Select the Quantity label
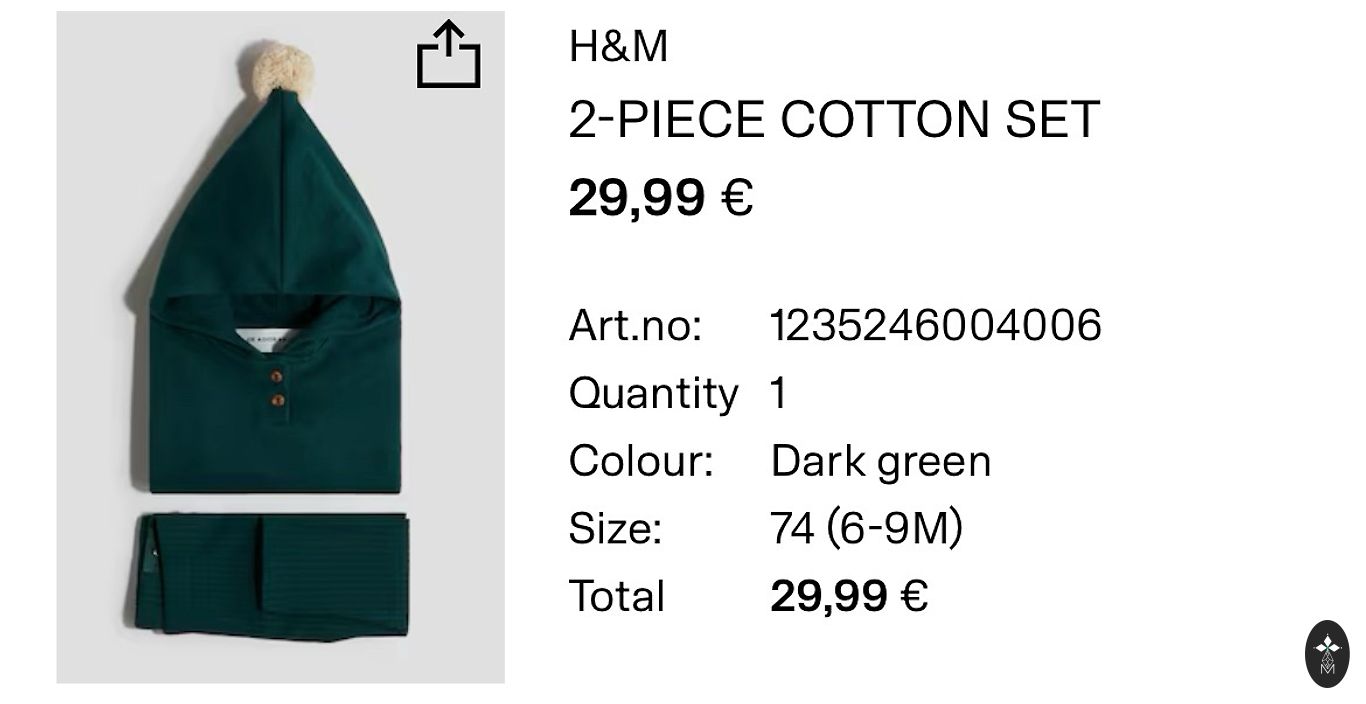 pos(653,394)
